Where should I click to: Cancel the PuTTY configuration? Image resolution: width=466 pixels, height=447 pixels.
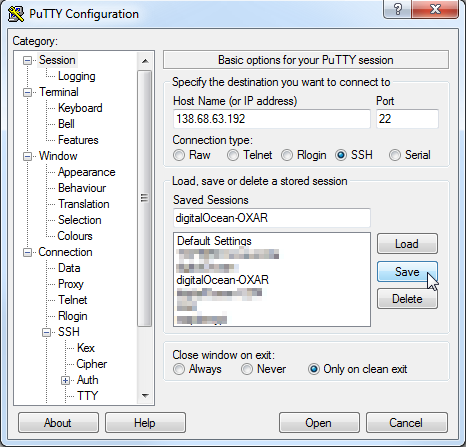(406, 423)
